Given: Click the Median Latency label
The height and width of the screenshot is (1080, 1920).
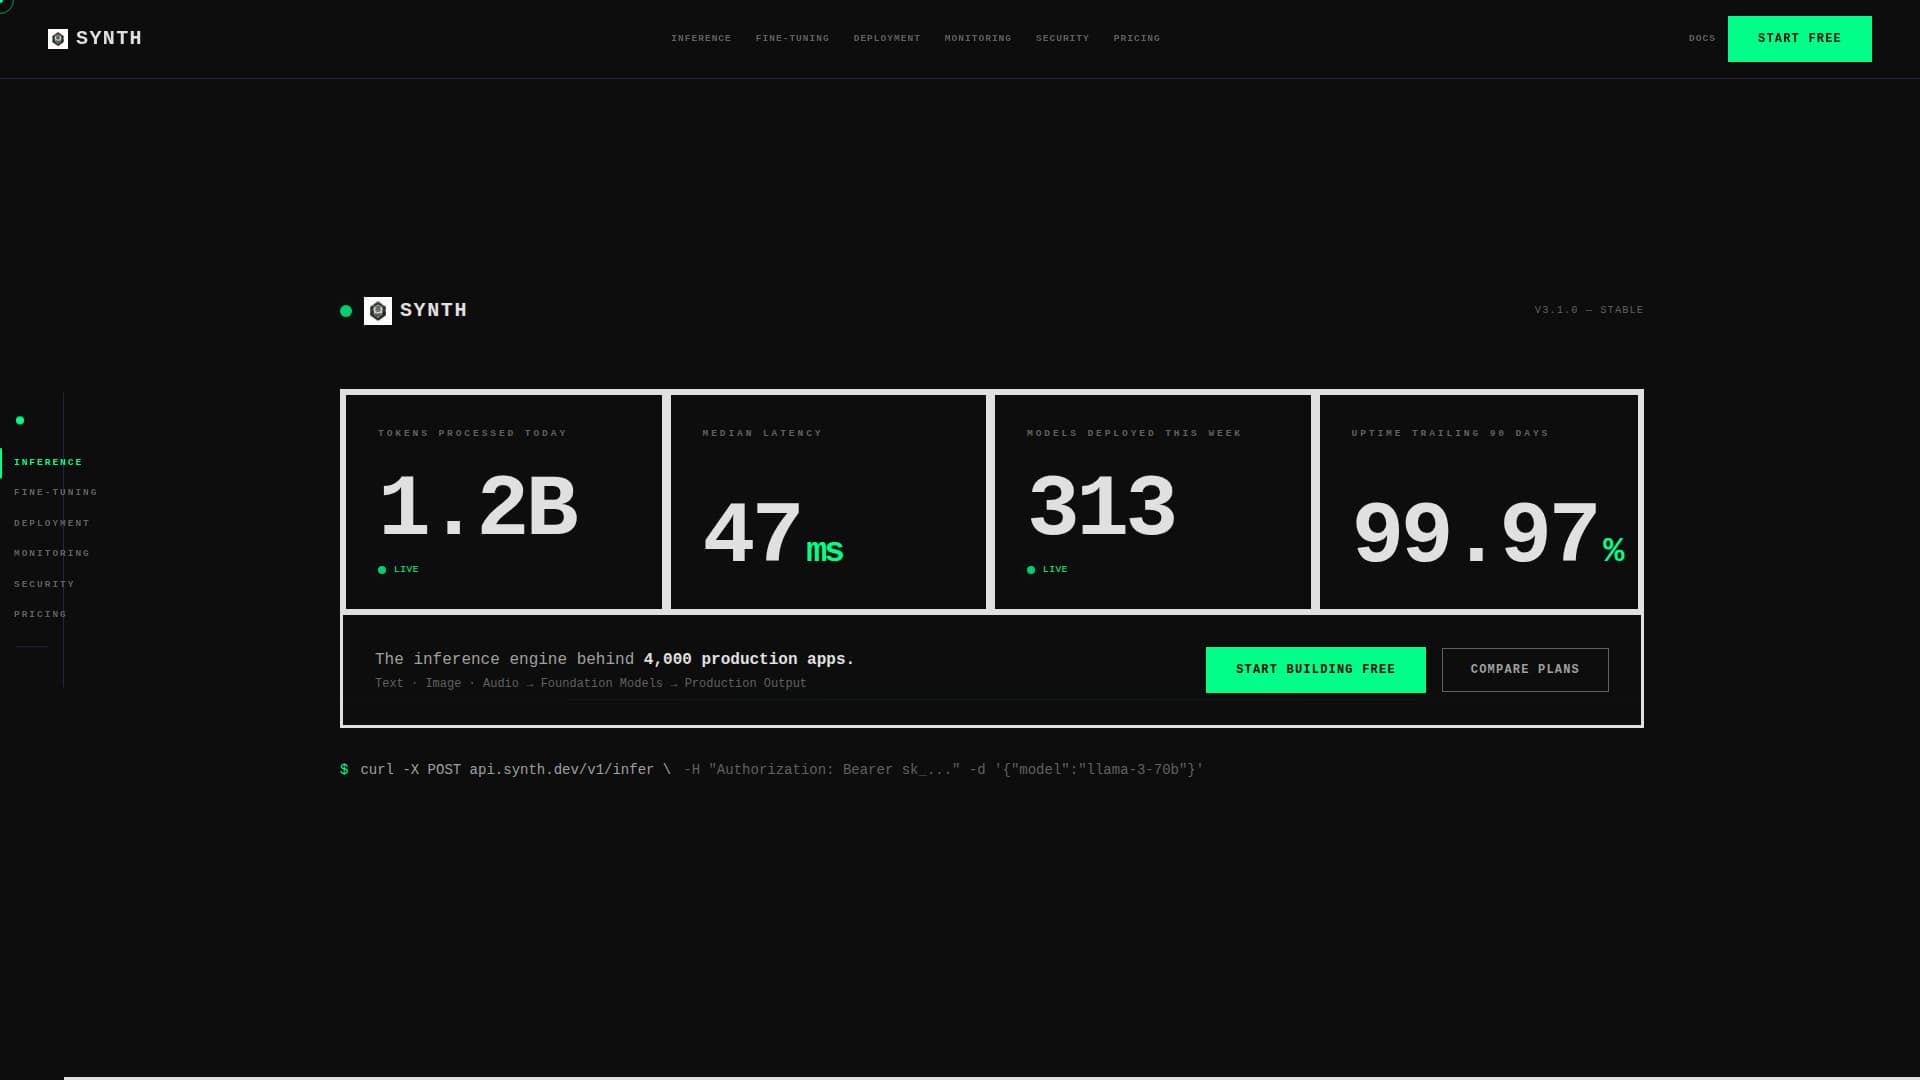Looking at the screenshot, I should click(x=762, y=433).
